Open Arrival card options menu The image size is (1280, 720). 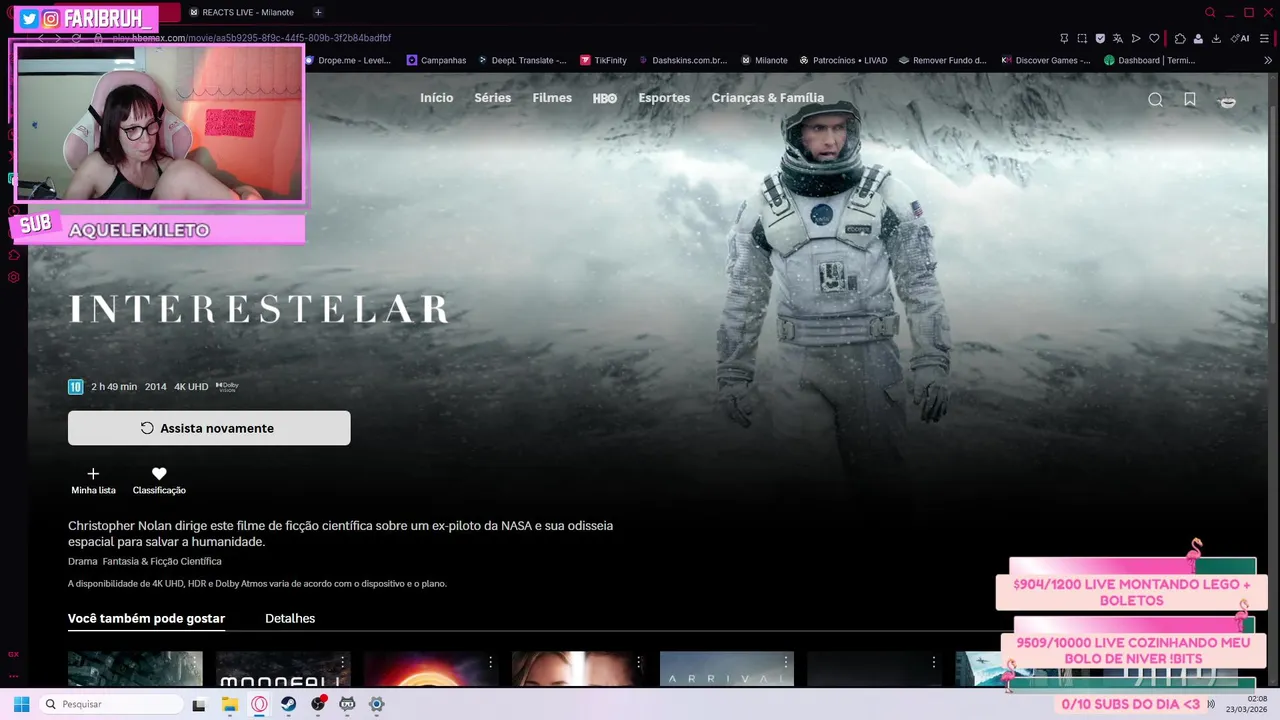(786, 663)
